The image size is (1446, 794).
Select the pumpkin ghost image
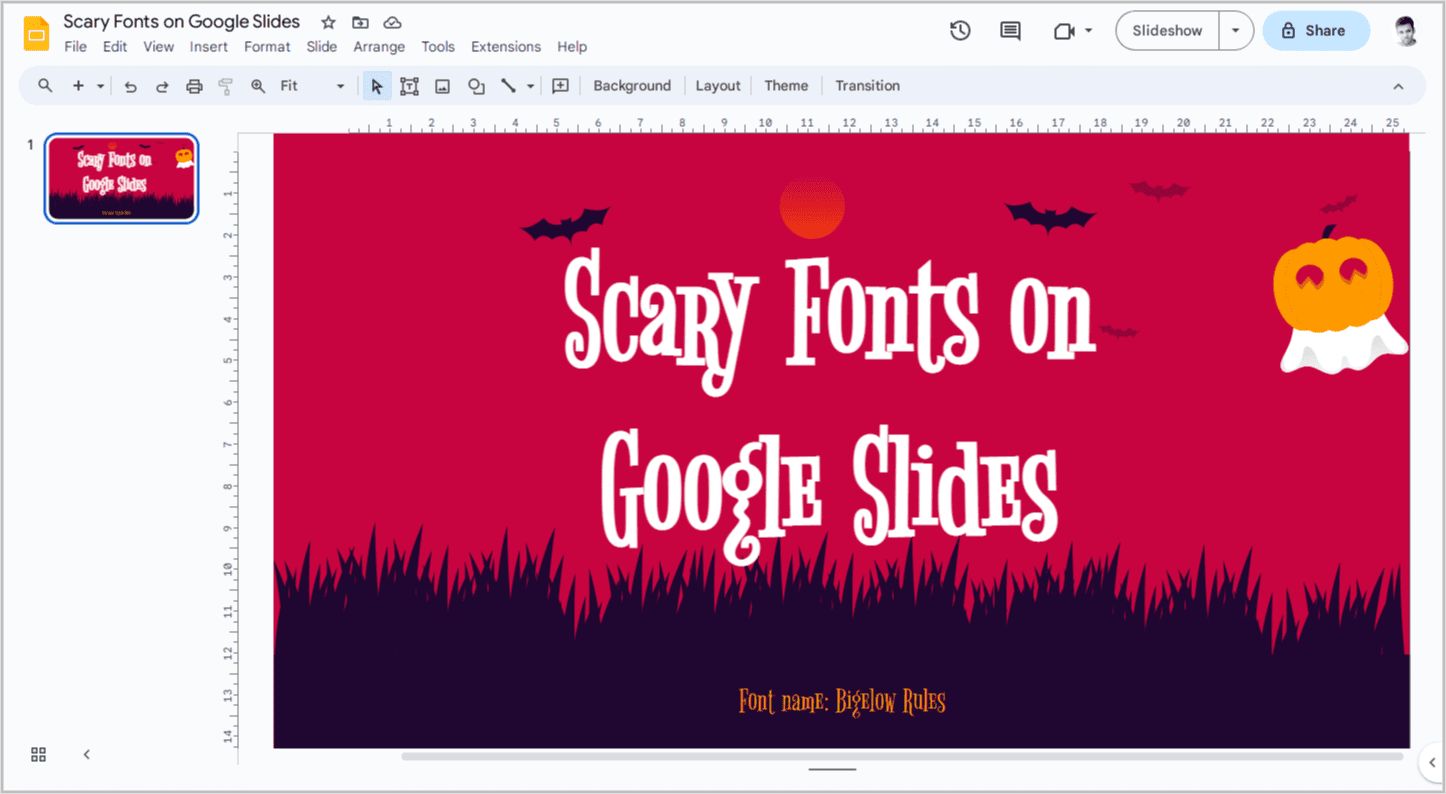[1340, 300]
